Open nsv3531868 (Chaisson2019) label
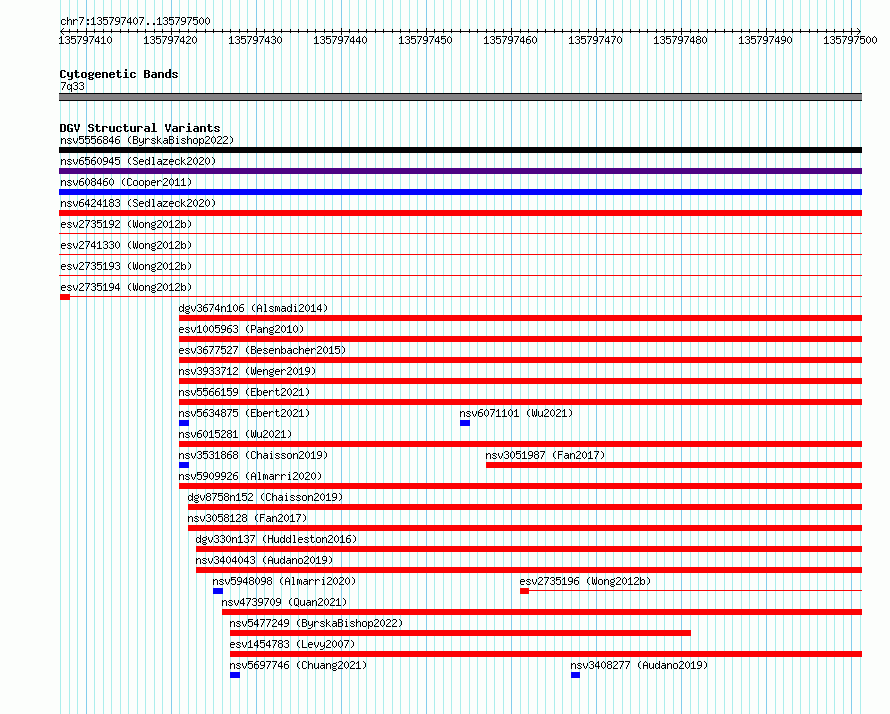This screenshot has height=714, width=890. coord(253,455)
